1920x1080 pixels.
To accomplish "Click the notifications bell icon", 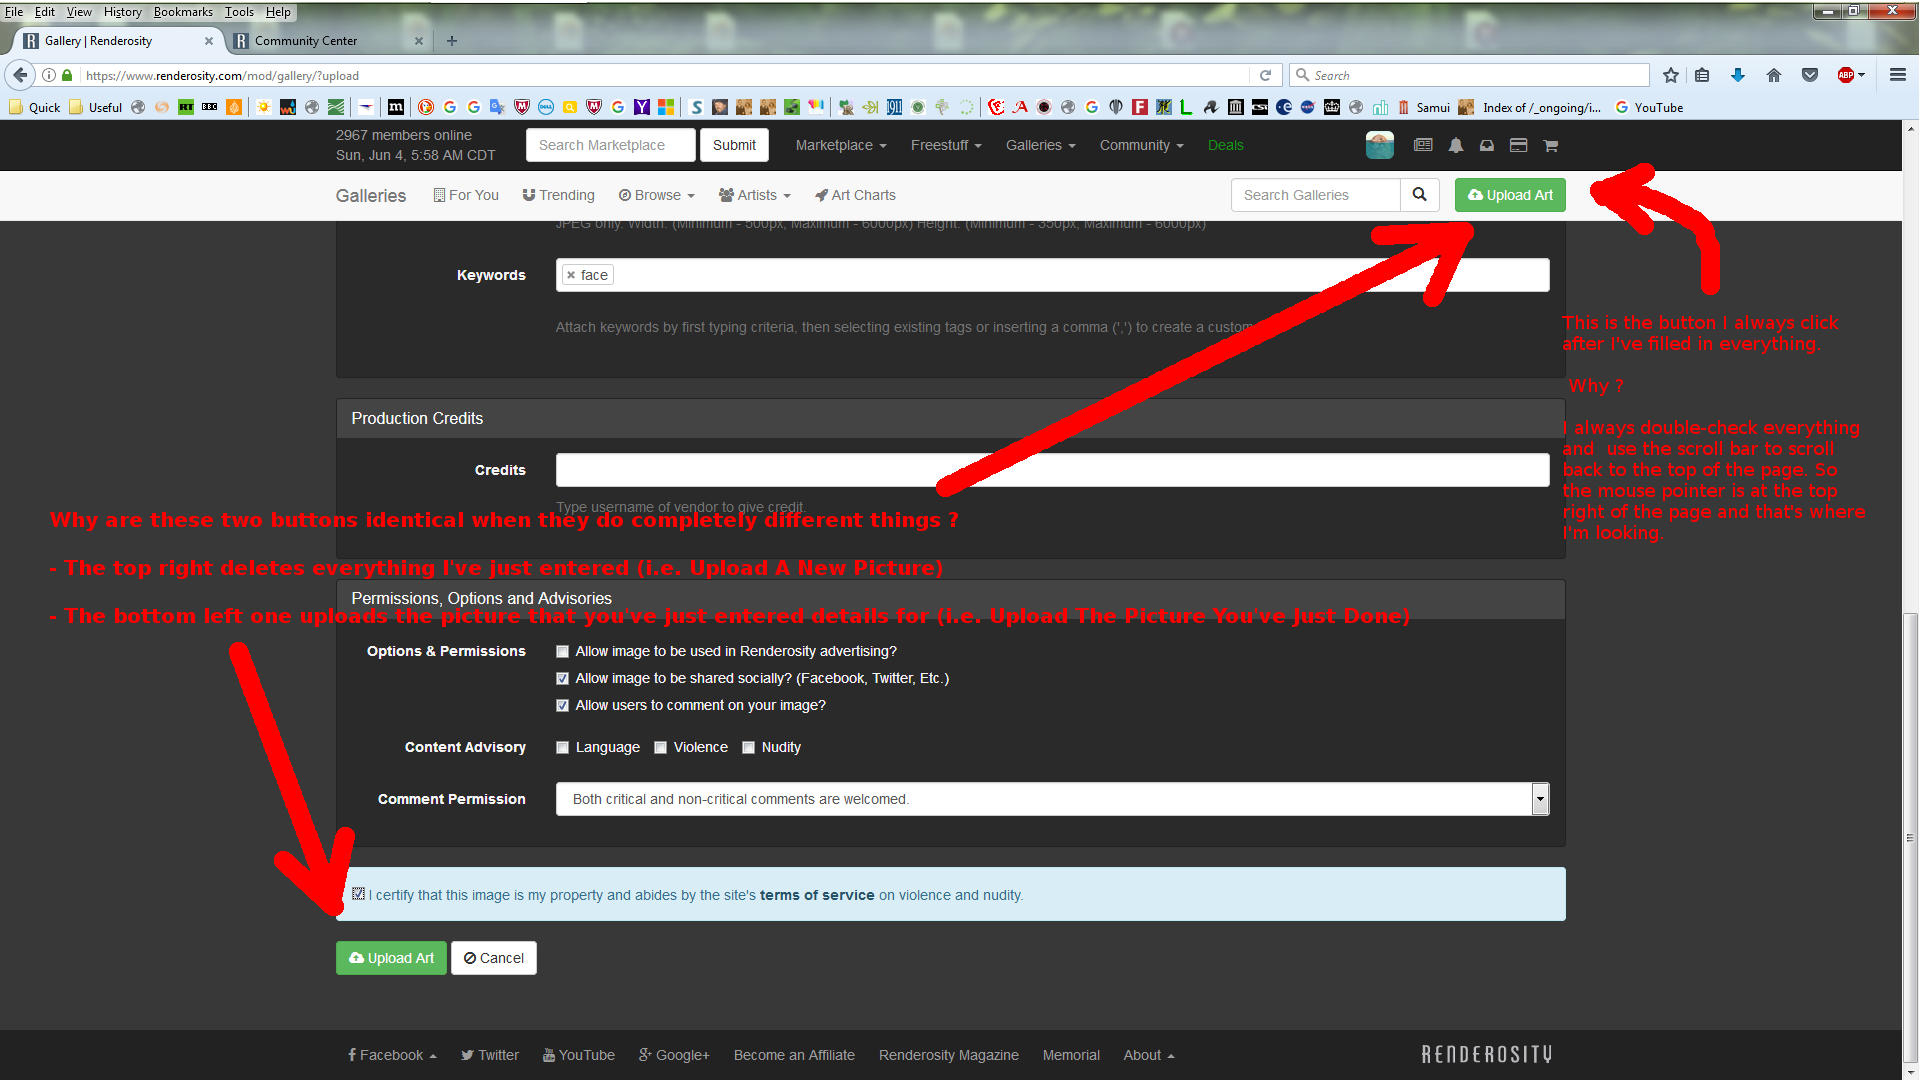I will (x=1456, y=146).
